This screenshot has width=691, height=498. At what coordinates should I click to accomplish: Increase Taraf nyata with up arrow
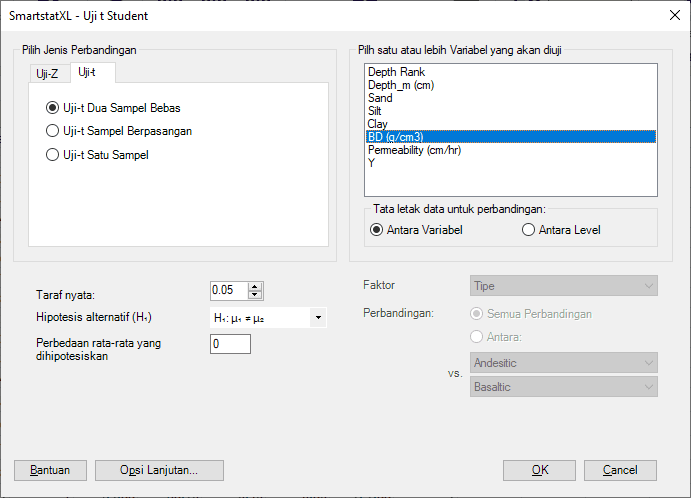point(255,286)
